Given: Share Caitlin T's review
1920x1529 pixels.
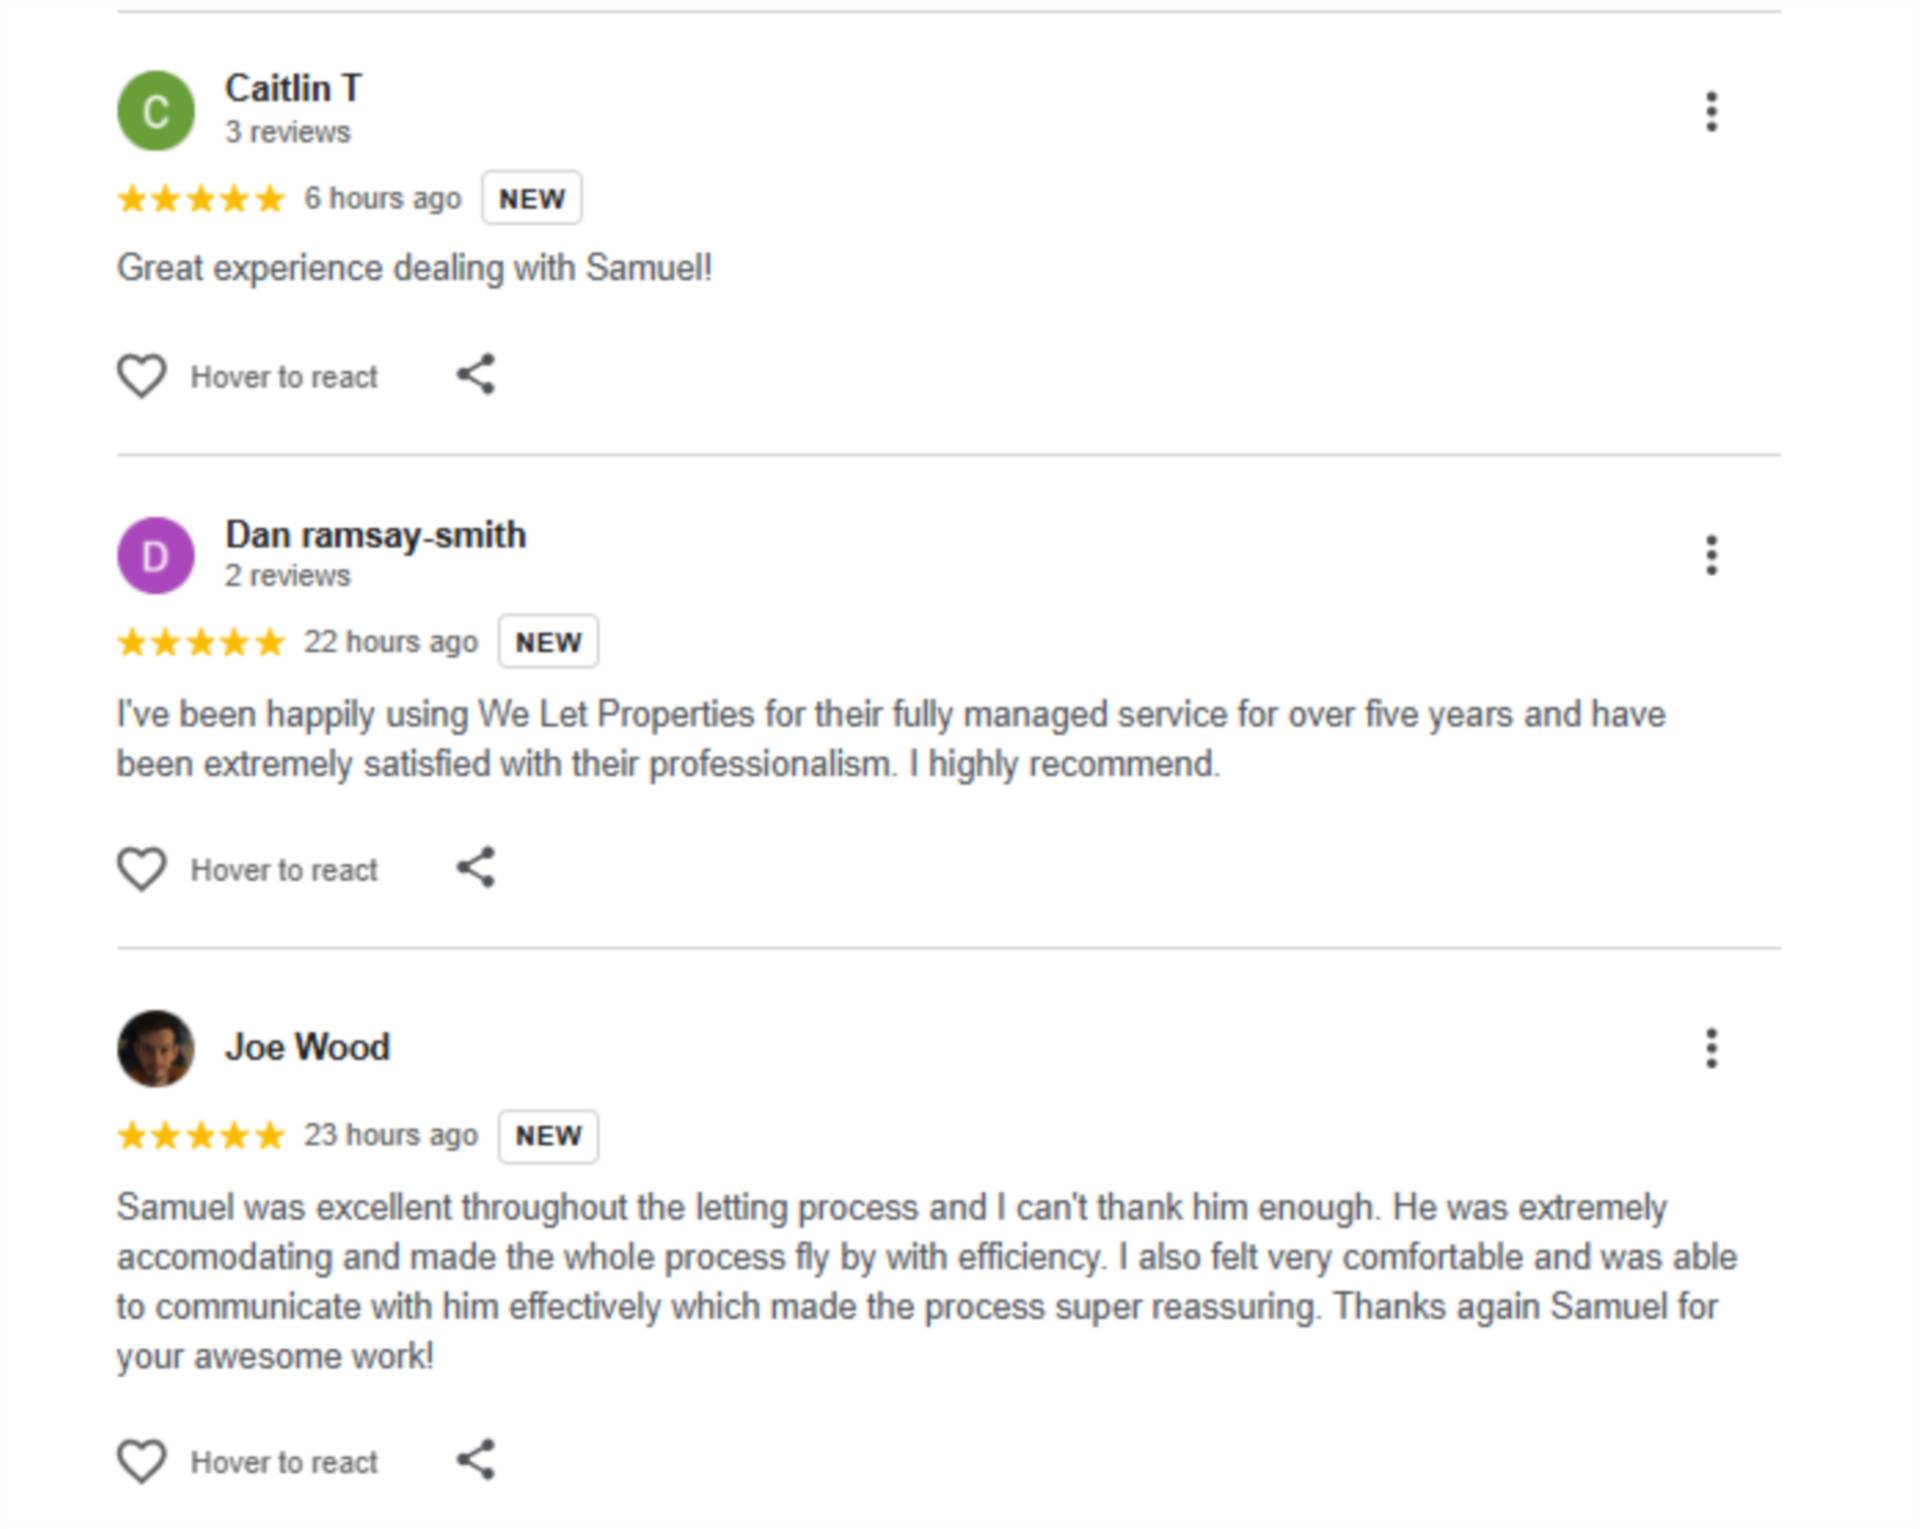Looking at the screenshot, I should (x=476, y=375).
